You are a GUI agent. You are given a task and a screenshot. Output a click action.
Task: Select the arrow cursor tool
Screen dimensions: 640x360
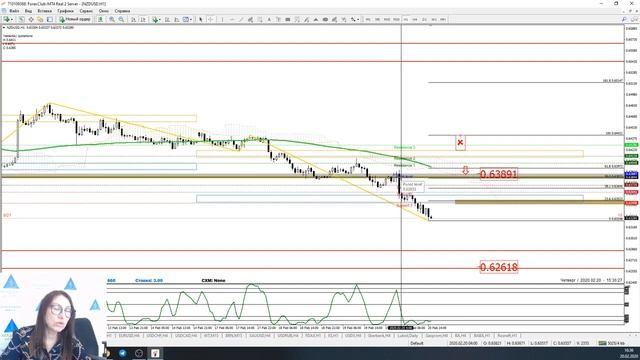coord(200,19)
